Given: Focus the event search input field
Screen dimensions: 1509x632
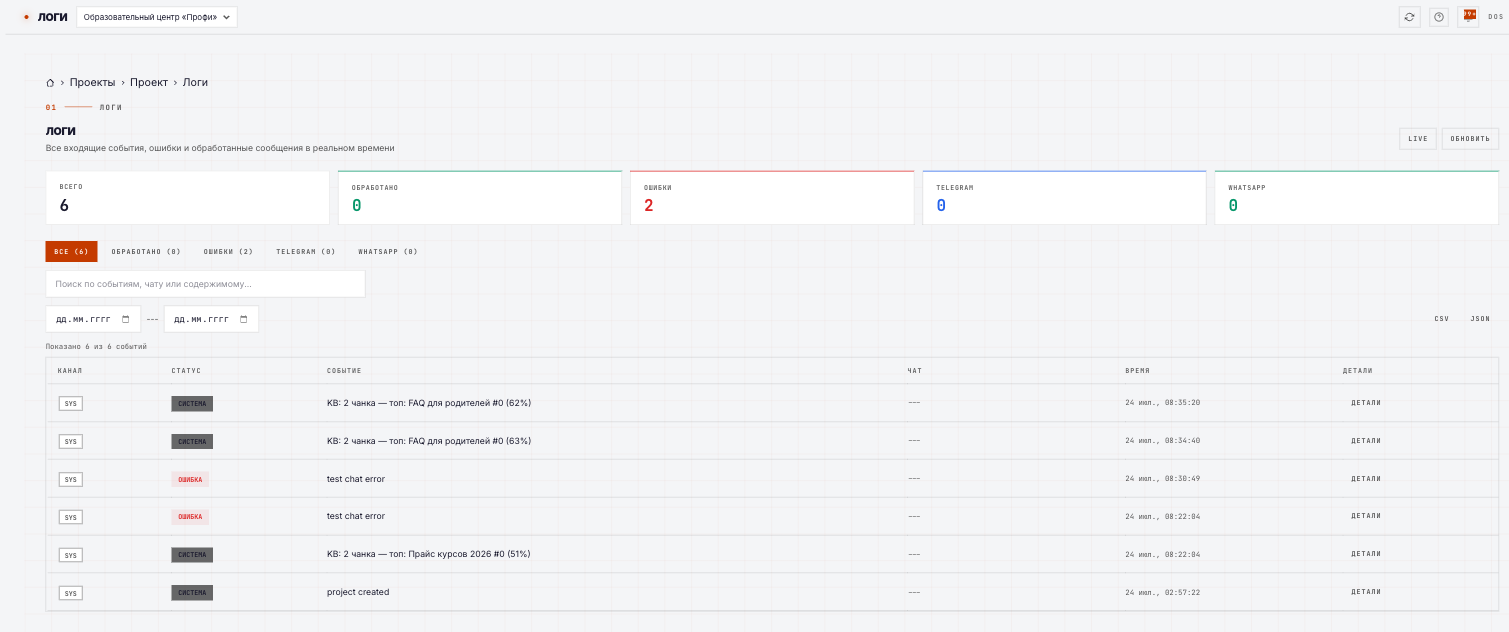Looking at the screenshot, I should pyautogui.click(x=205, y=284).
